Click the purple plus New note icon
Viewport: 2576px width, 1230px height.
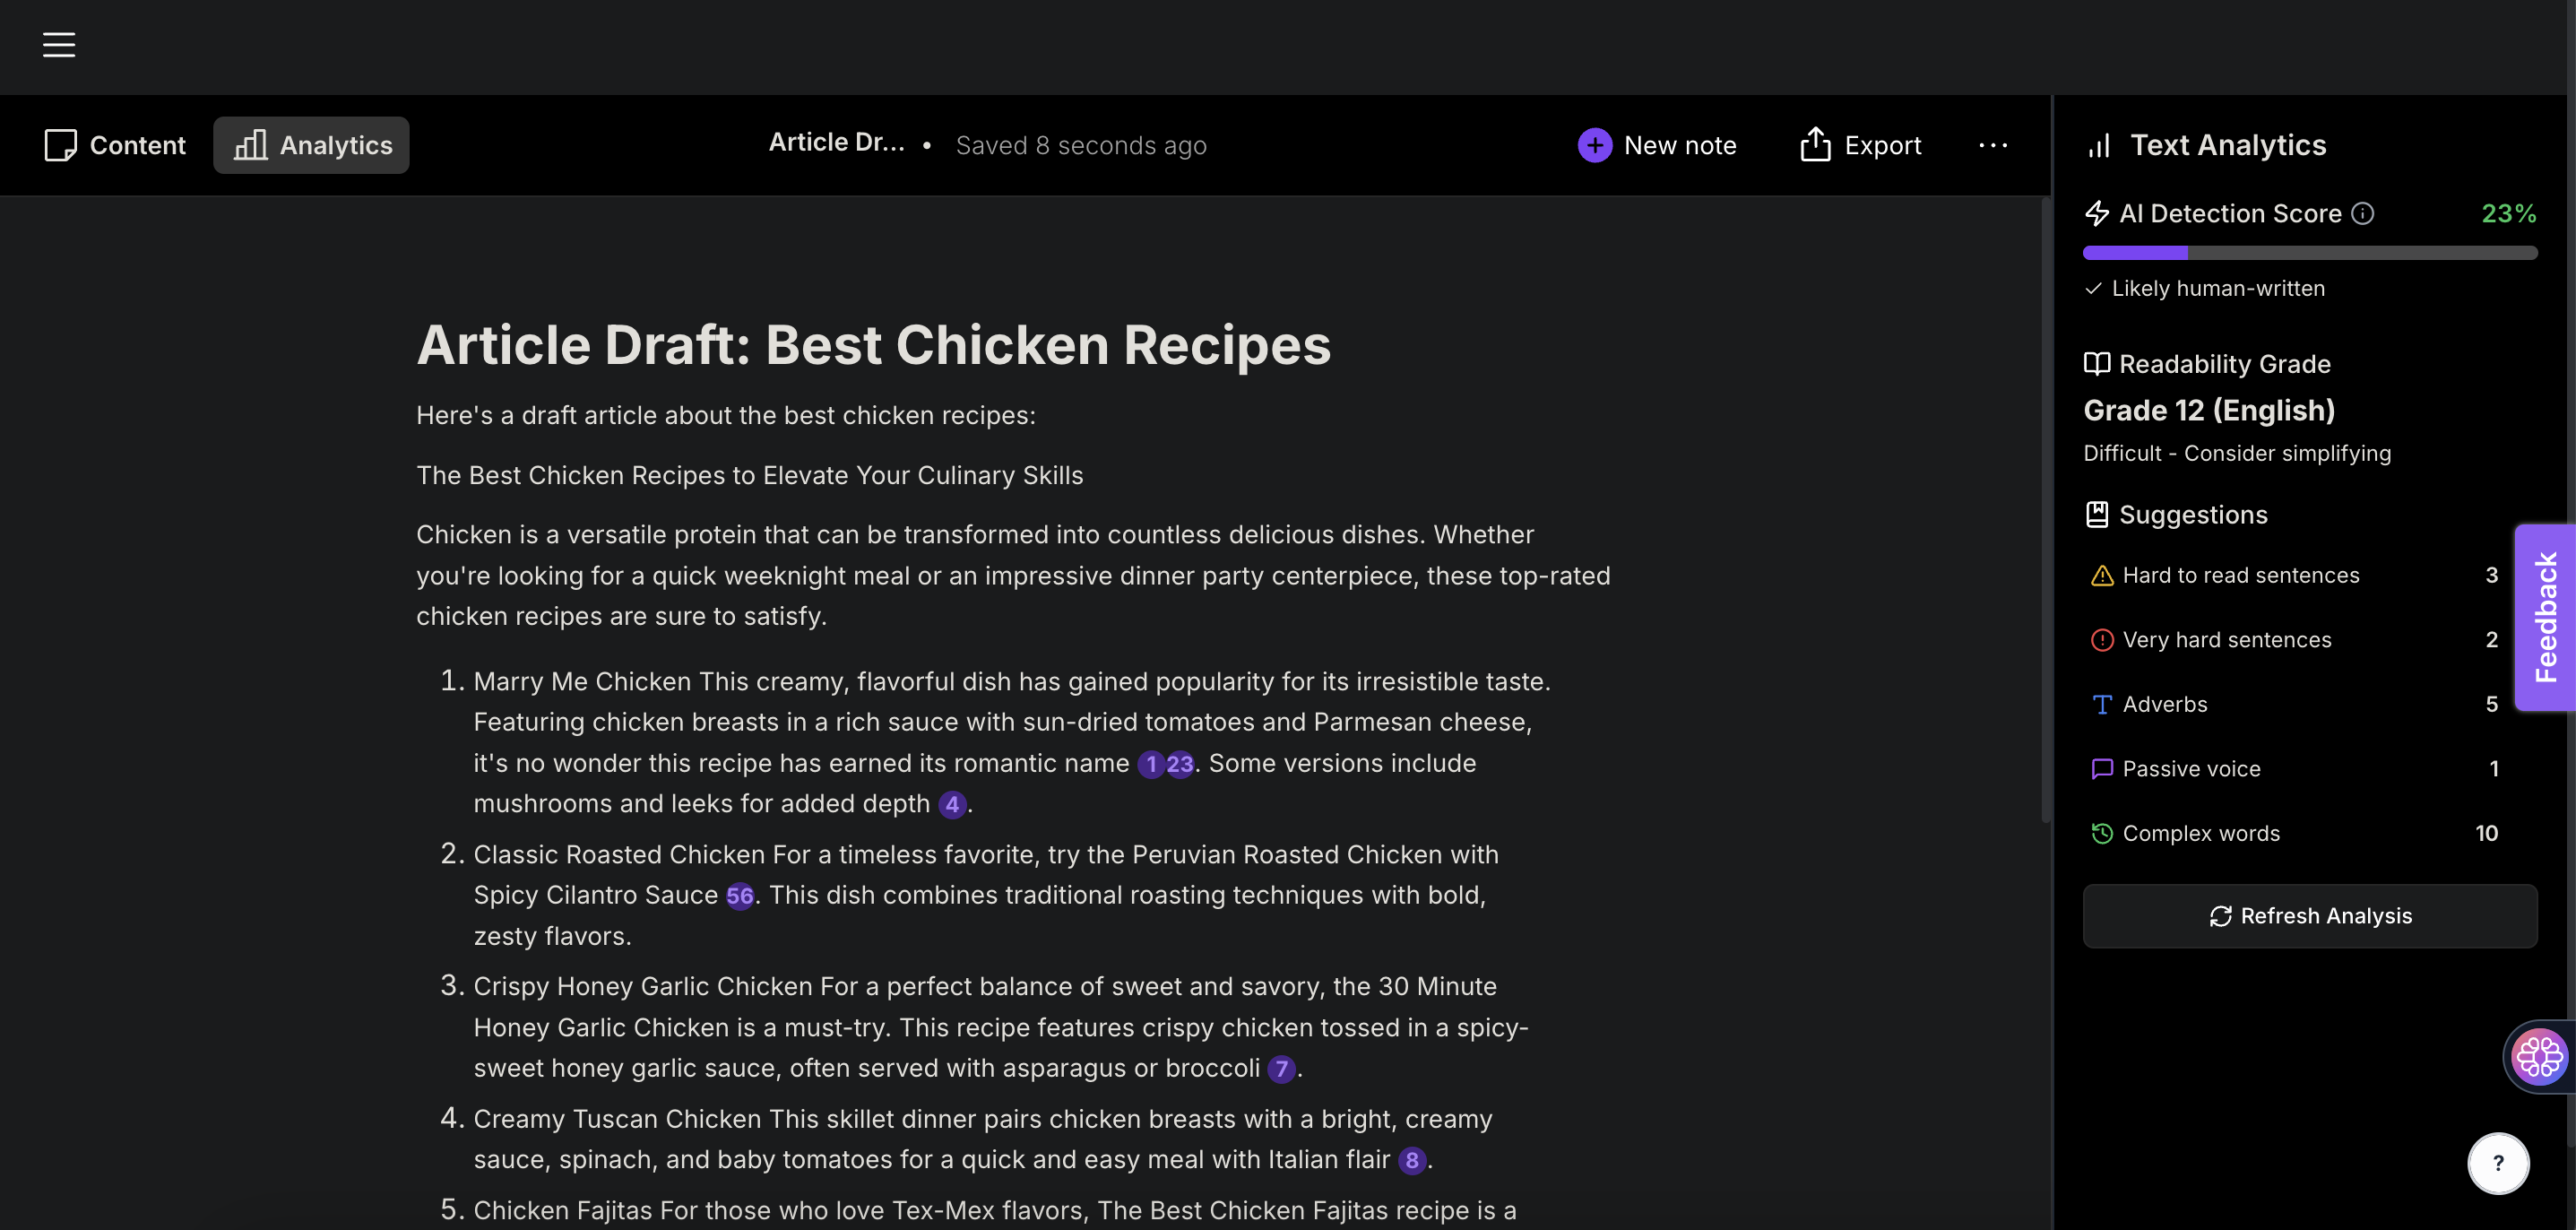tap(1594, 145)
